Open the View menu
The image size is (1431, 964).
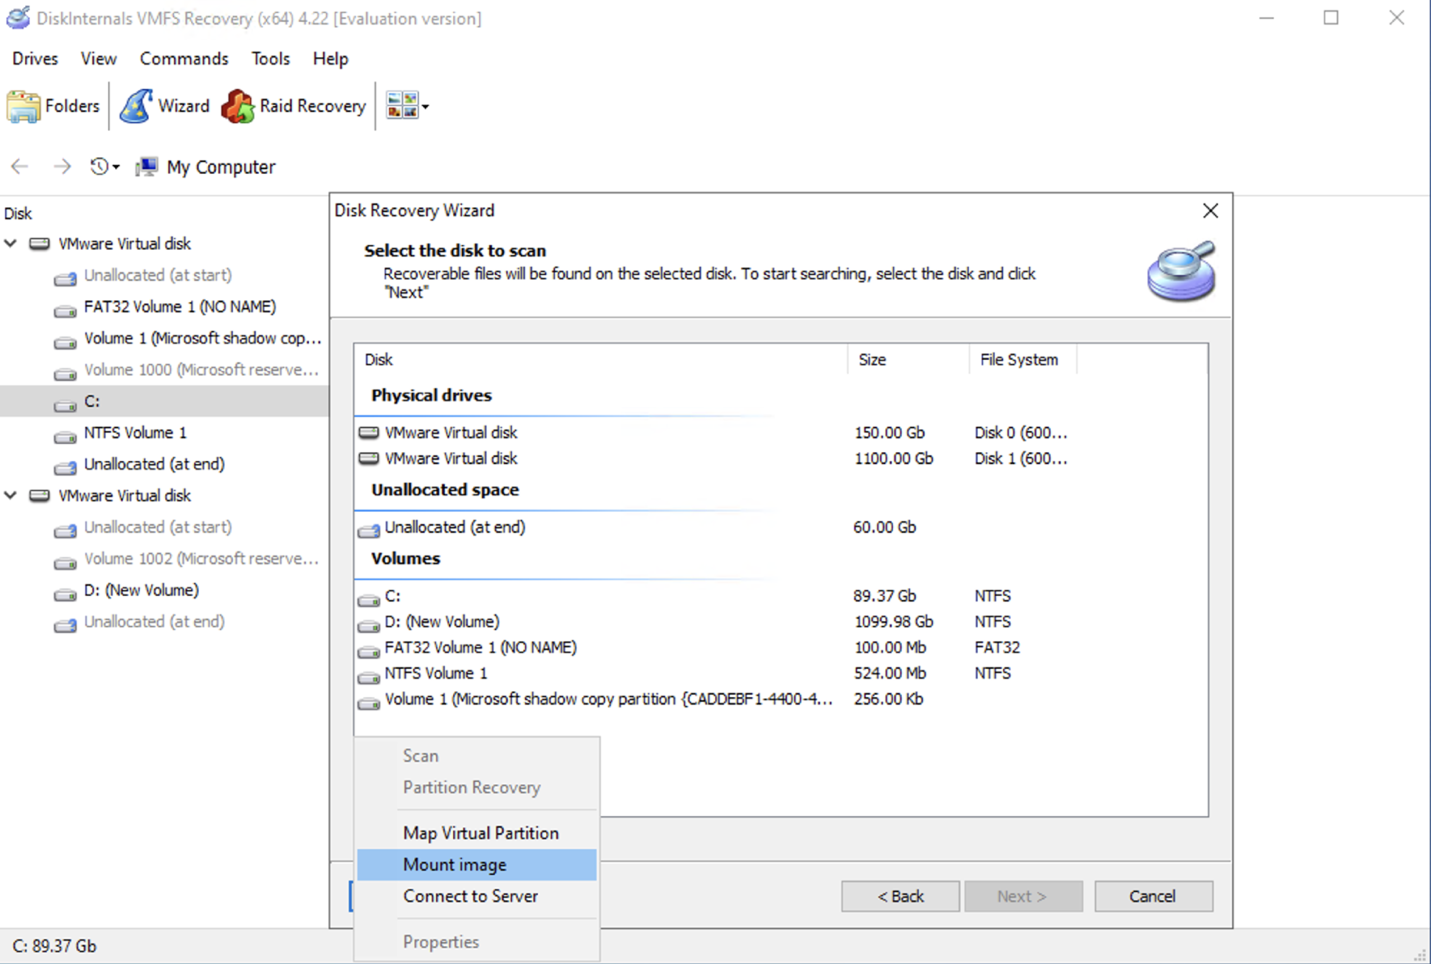click(x=98, y=59)
